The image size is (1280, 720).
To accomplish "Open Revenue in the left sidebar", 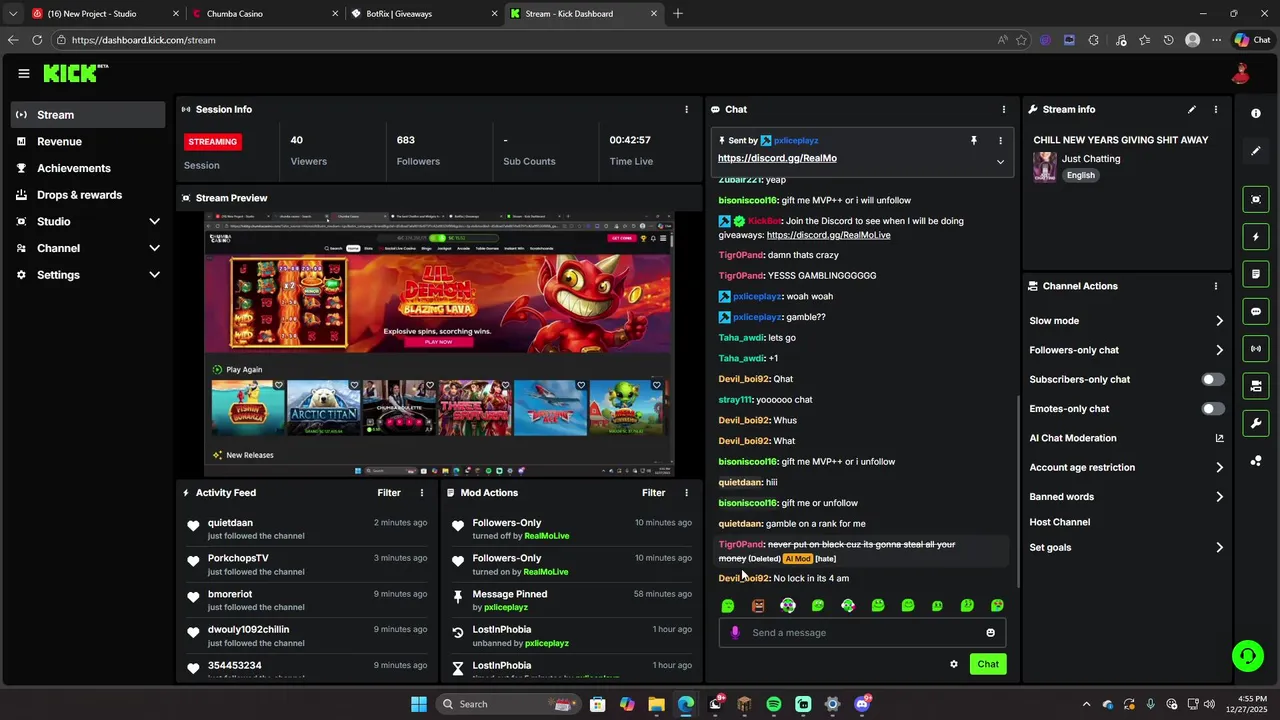I will pyautogui.click(x=88, y=142).
